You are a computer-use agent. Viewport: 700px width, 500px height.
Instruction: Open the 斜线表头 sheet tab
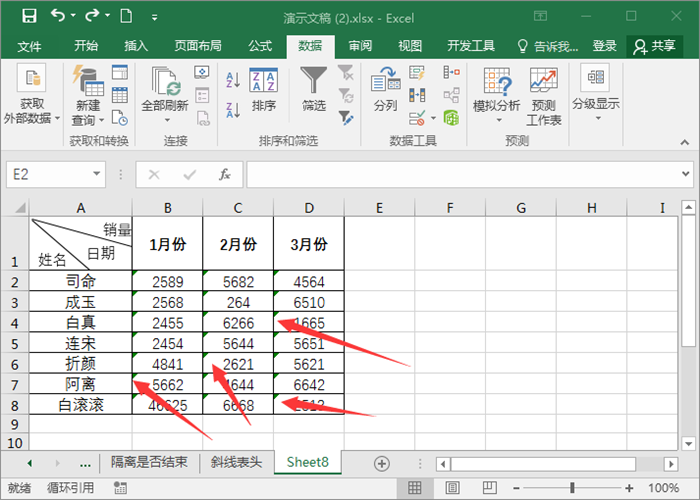coord(236,462)
